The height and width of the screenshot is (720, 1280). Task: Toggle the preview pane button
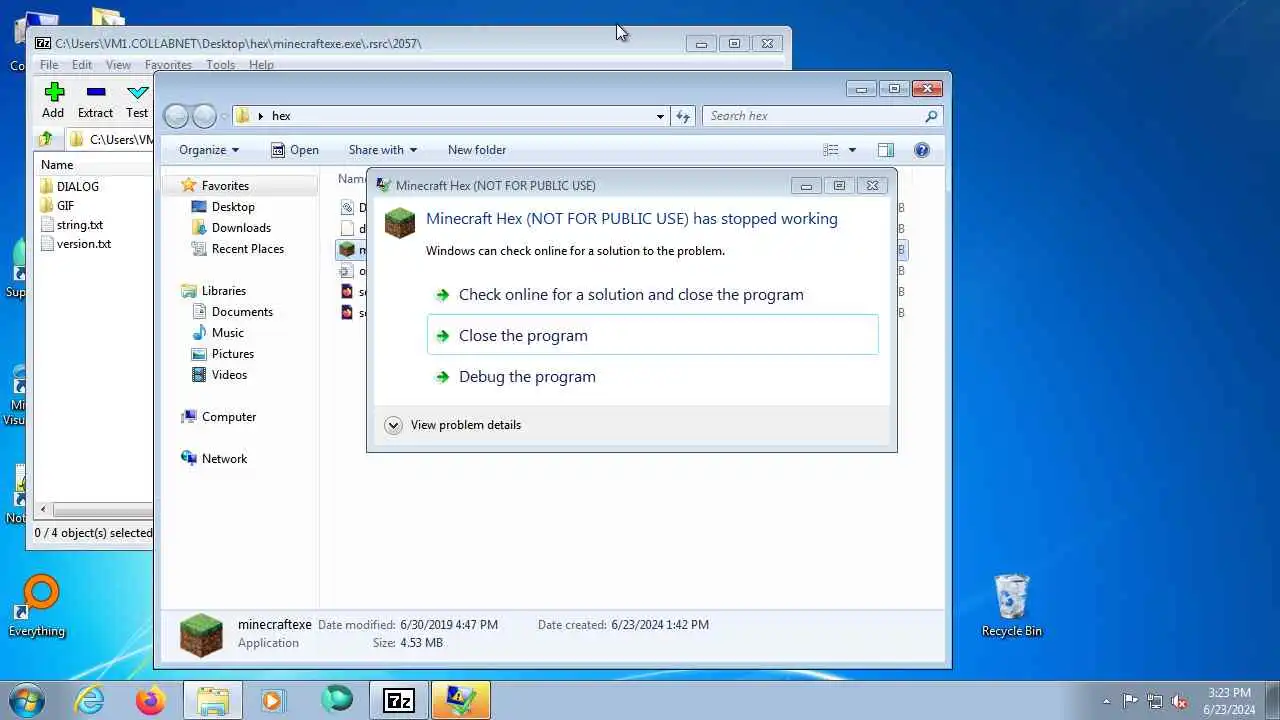pyautogui.click(x=886, y=150)
